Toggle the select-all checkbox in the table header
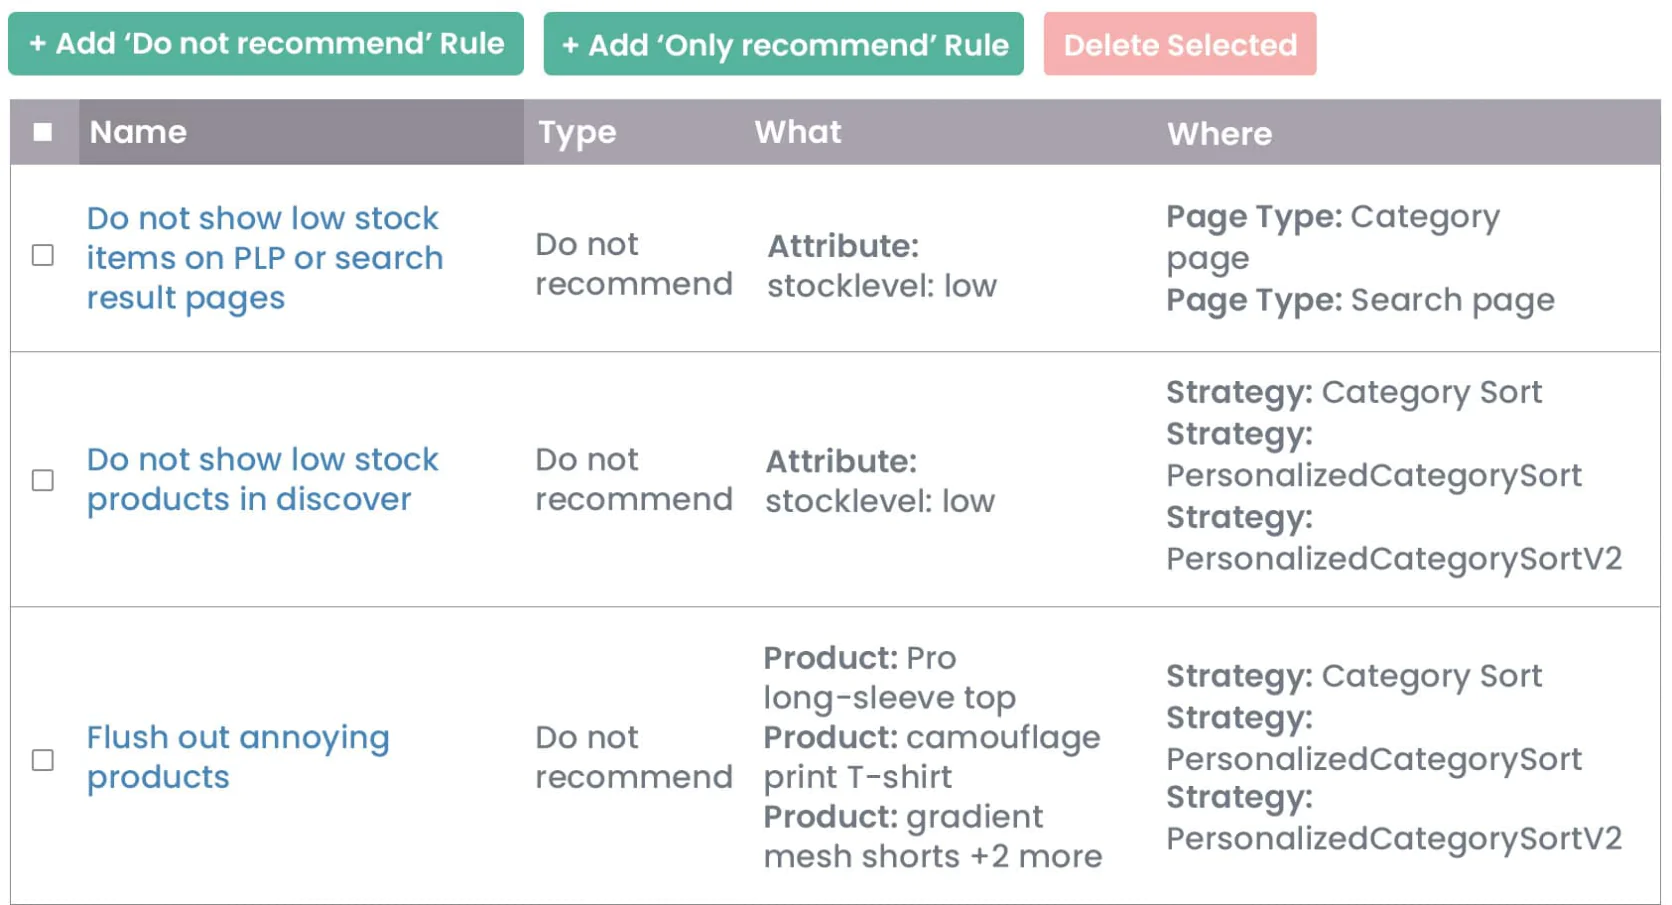This screenshot has width=1672, height=905. click(x=43, y=132)
